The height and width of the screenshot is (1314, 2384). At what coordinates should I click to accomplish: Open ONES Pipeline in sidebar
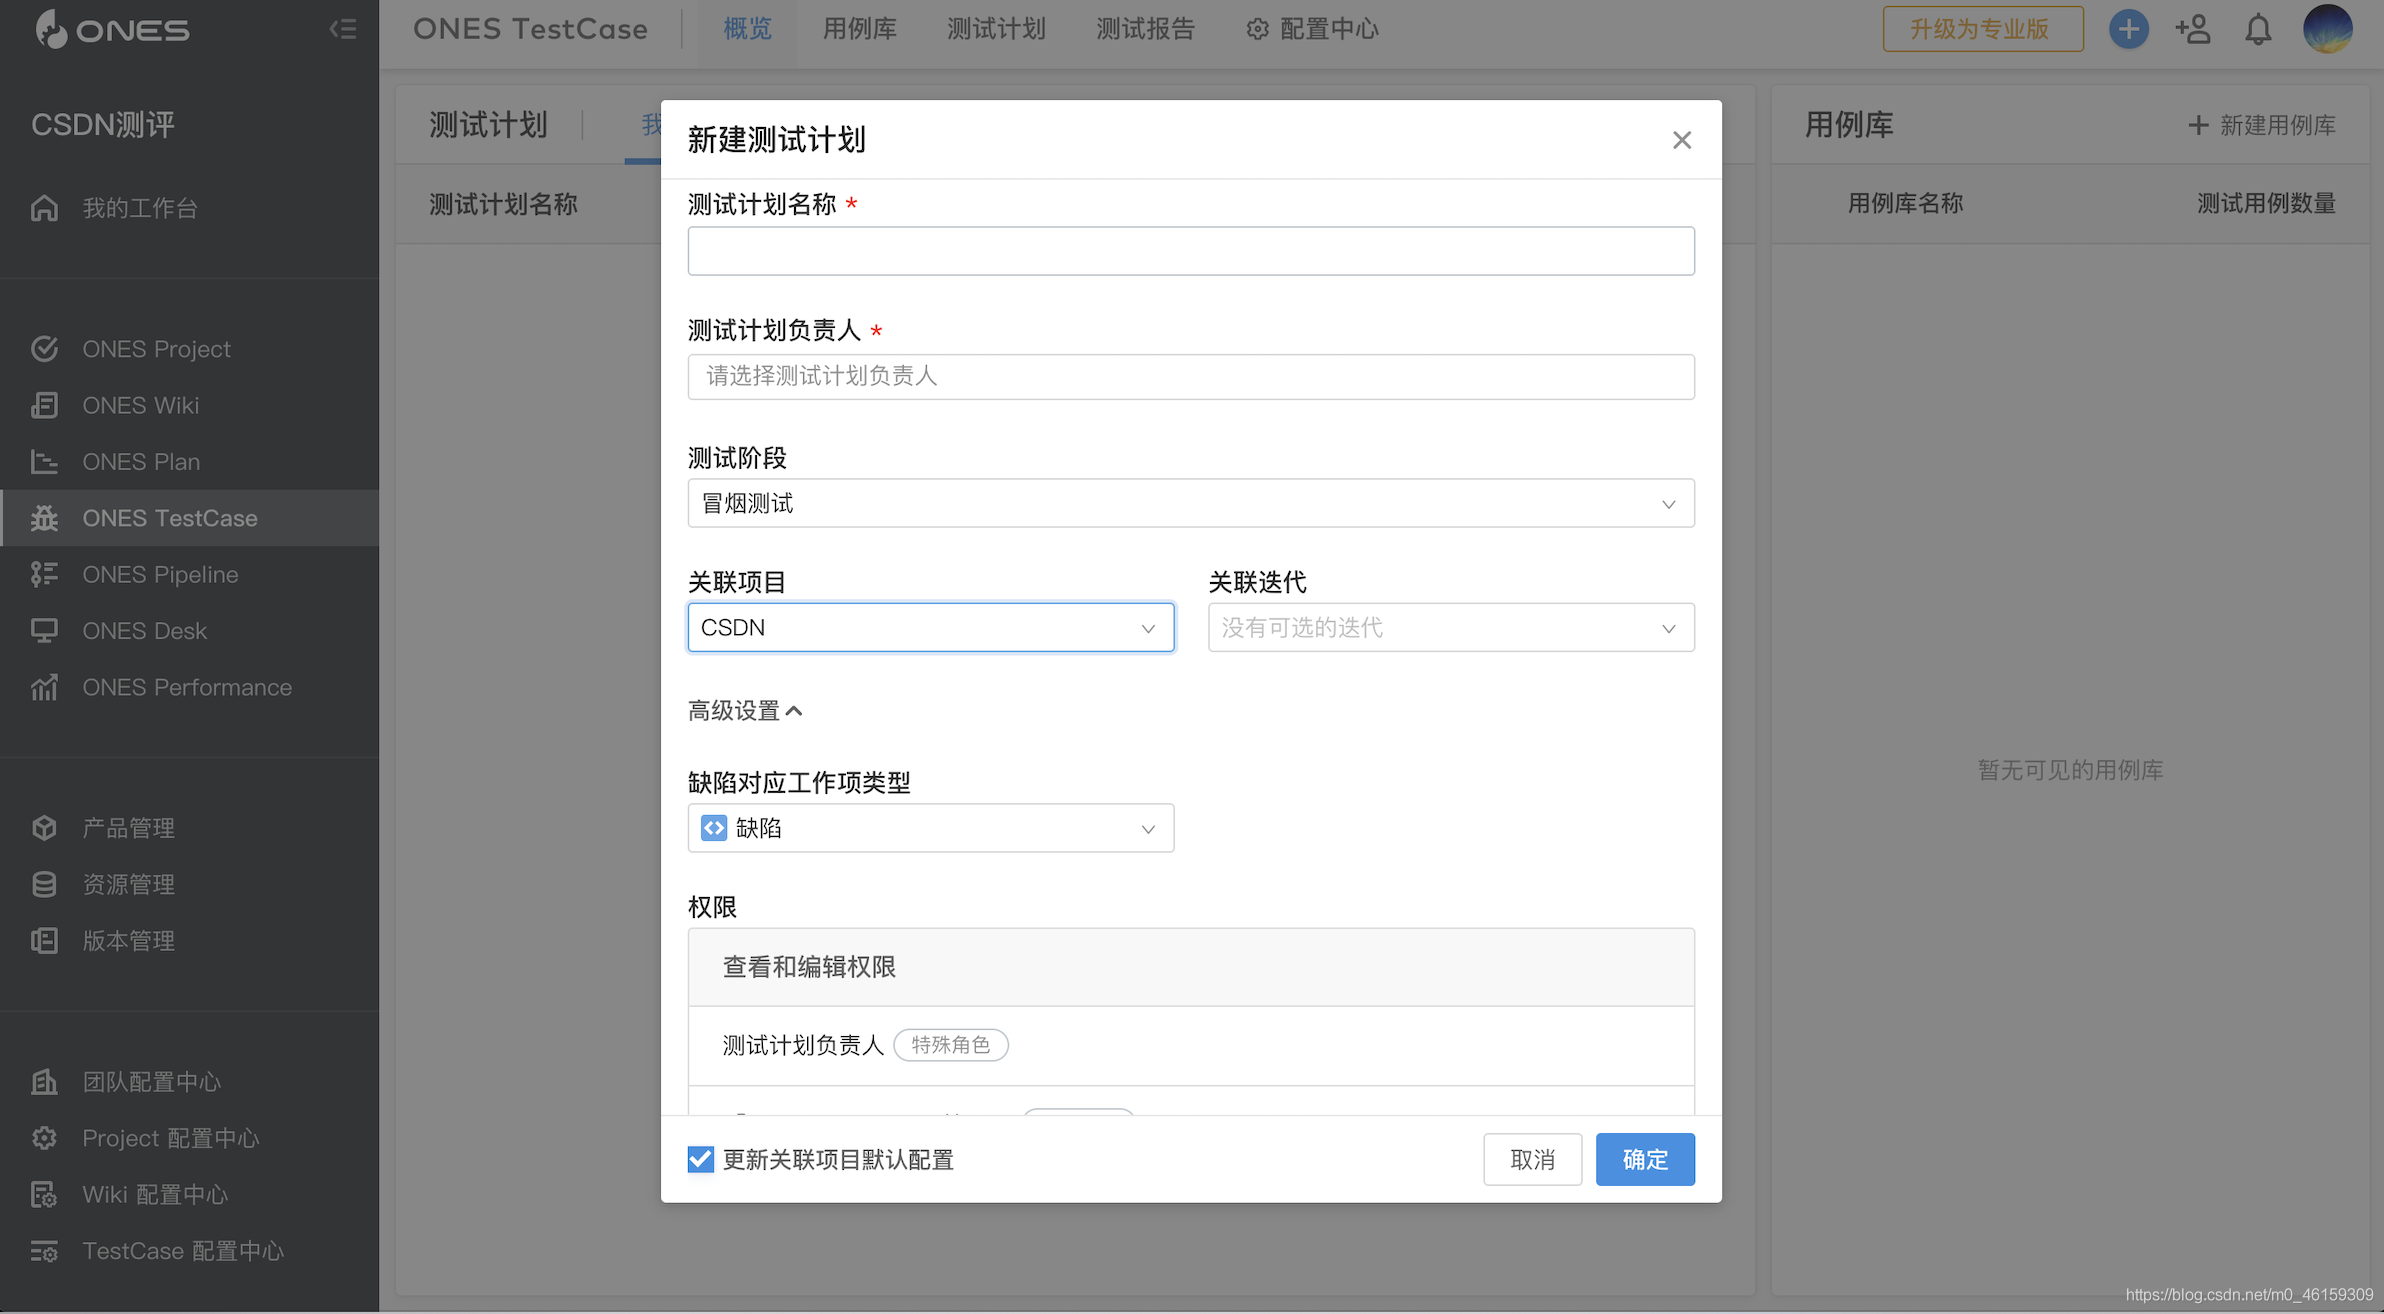190,574
